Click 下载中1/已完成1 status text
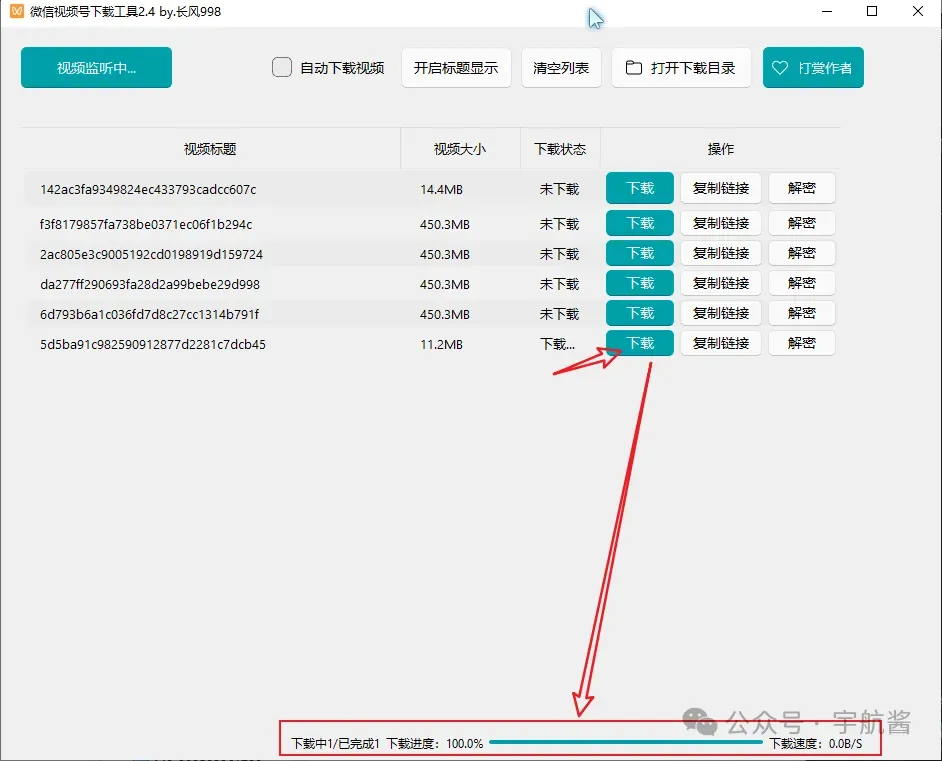Screen dimensions: 942x761 pos(335,744)
